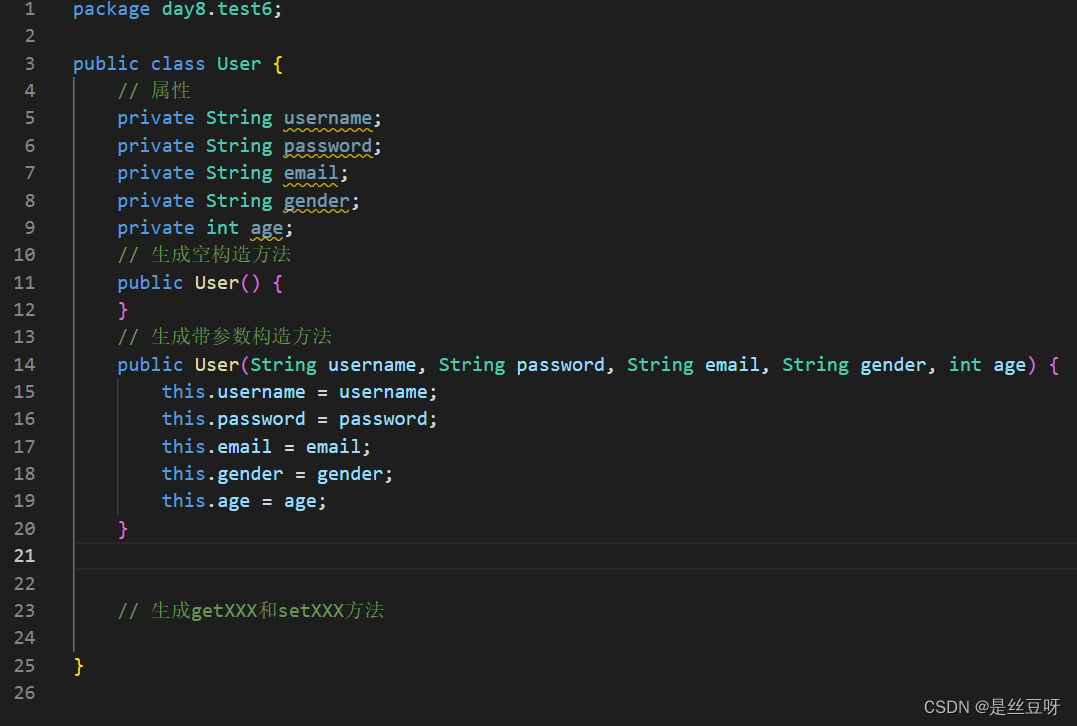Click this.age assignment on line 19
This screenshot has width=1077, height=726.
click(210, 500)
